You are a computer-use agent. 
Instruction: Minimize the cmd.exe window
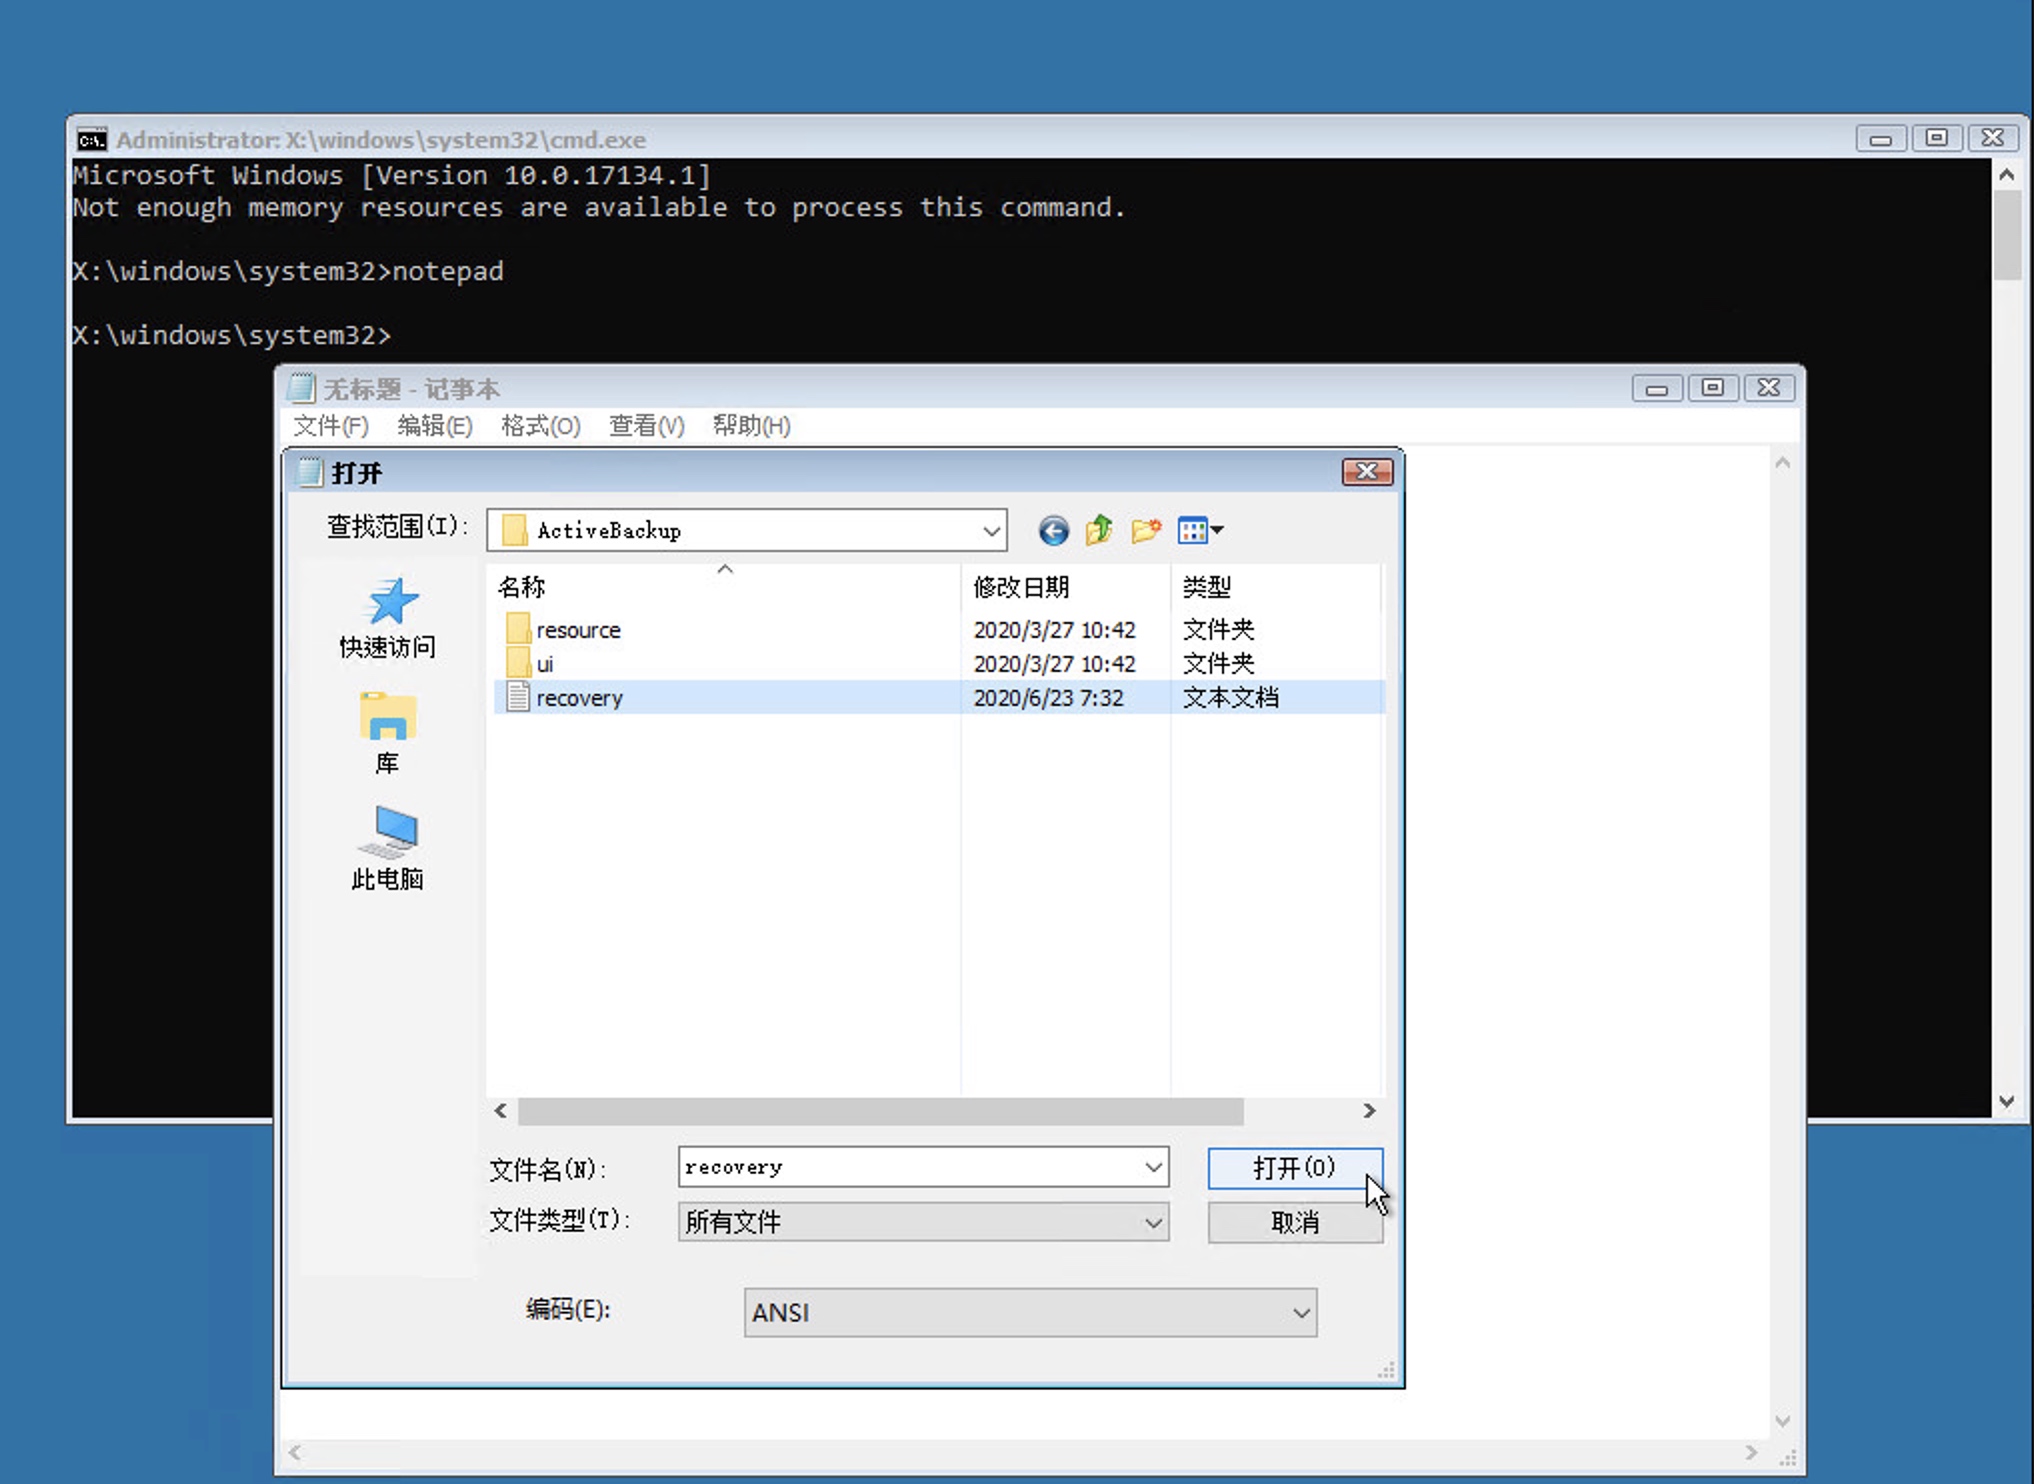(x=1880, y=139)
